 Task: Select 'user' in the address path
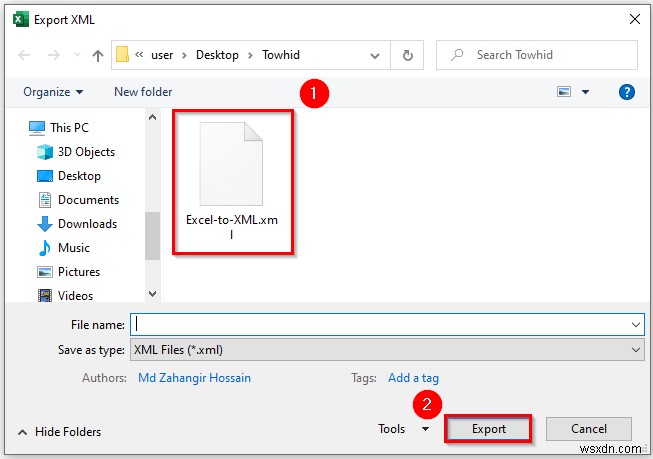pyautogui.click(x=162, y=55)
